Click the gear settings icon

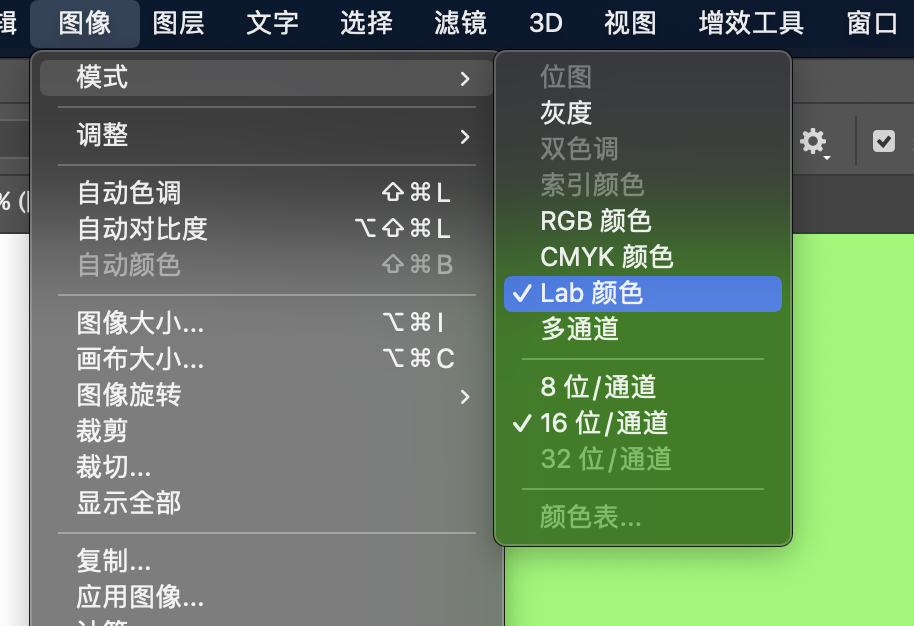tap(814, 141)
